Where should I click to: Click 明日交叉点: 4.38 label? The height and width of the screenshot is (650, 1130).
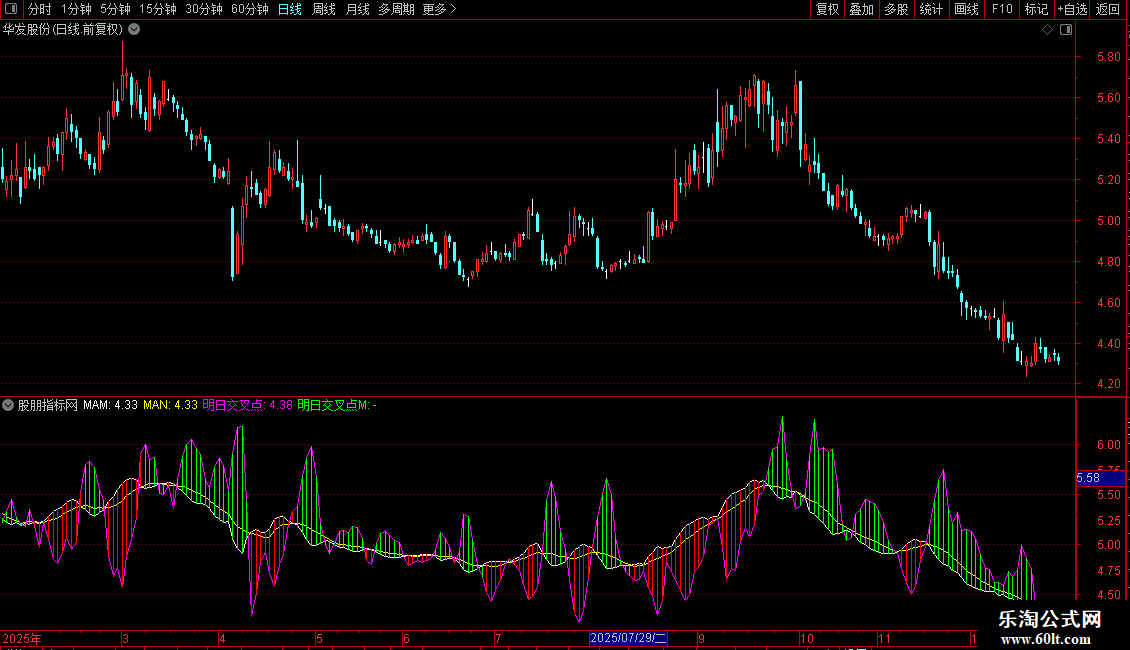pos(247,405)
